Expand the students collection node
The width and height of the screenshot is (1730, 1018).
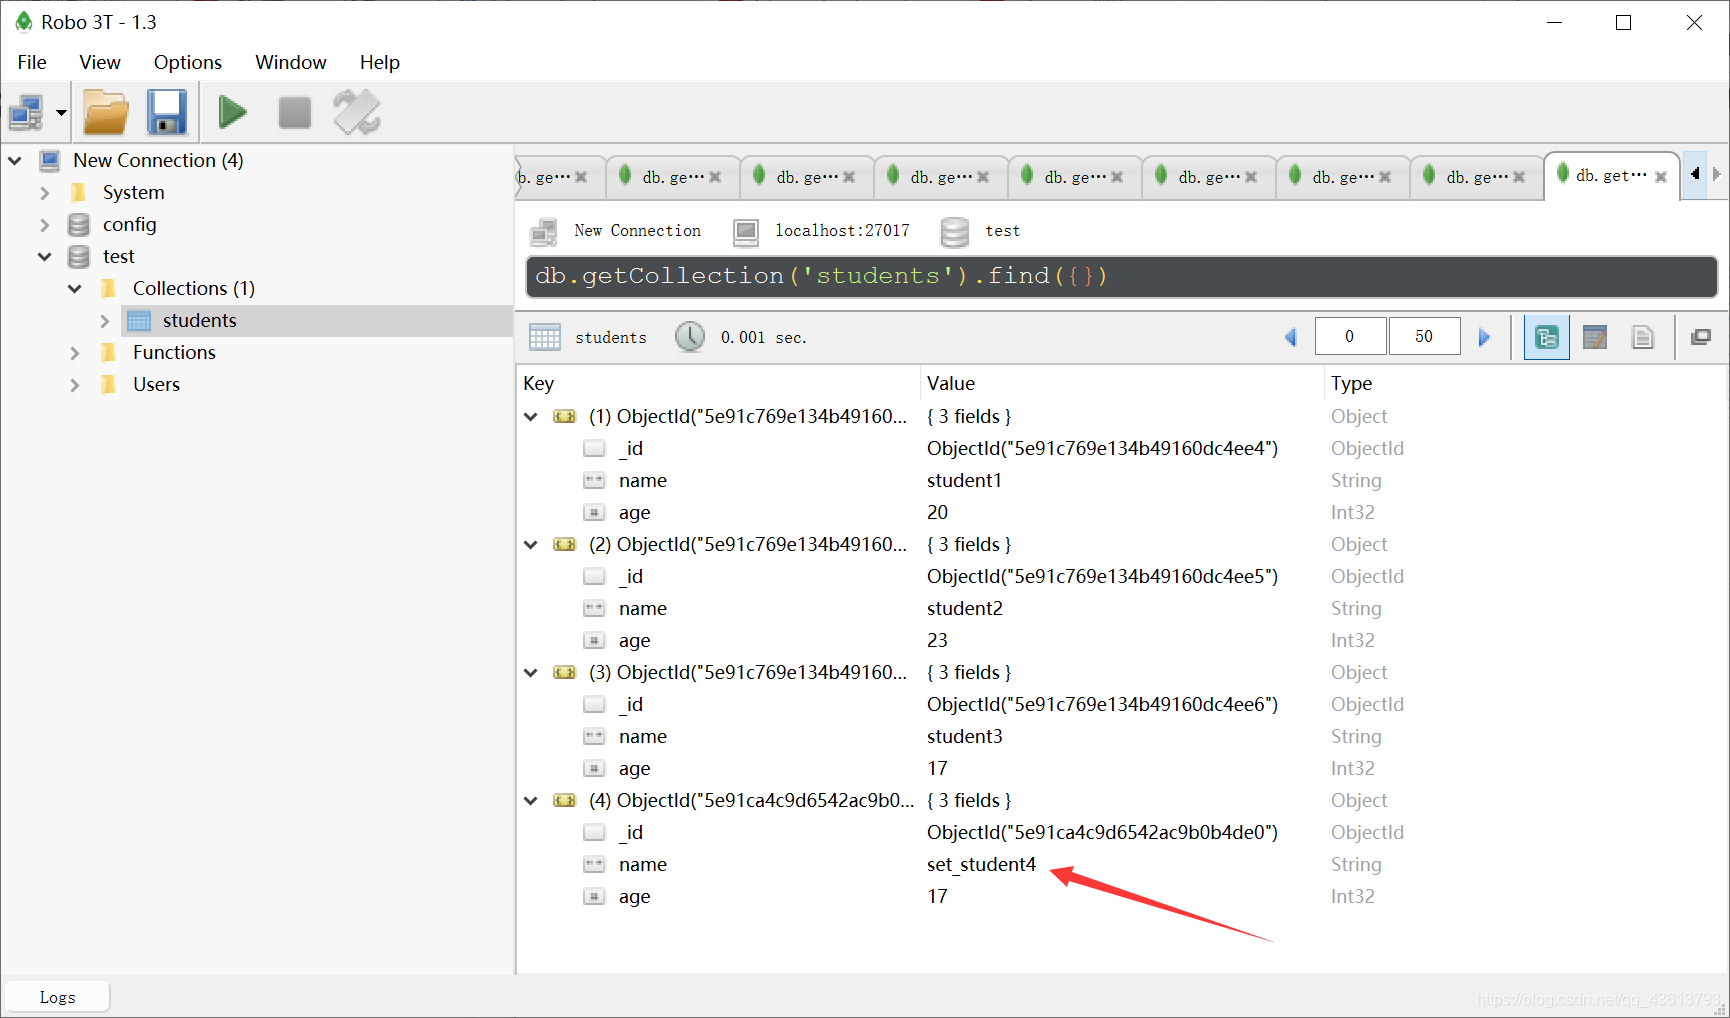(x=105, y=320)
